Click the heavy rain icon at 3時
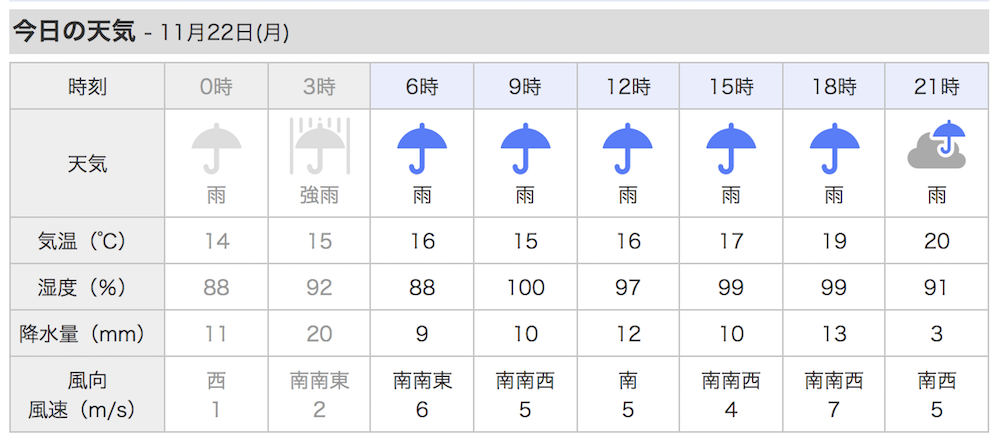 (x=320, y=147)
